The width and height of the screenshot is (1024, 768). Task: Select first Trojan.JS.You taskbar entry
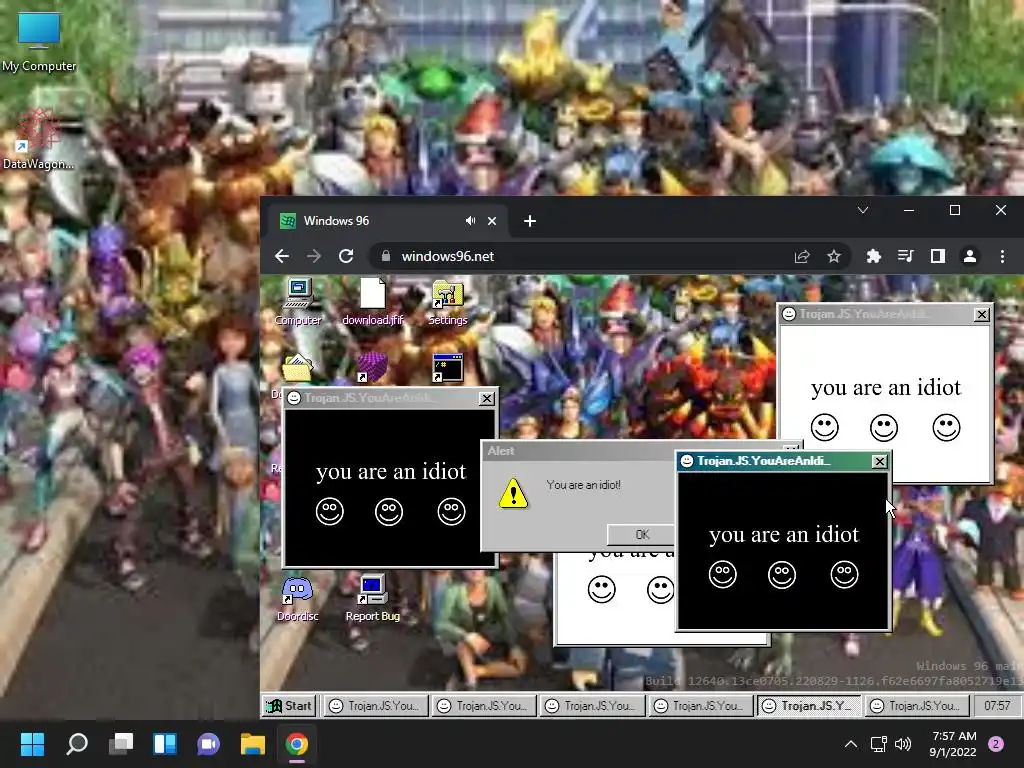[376, 706]
